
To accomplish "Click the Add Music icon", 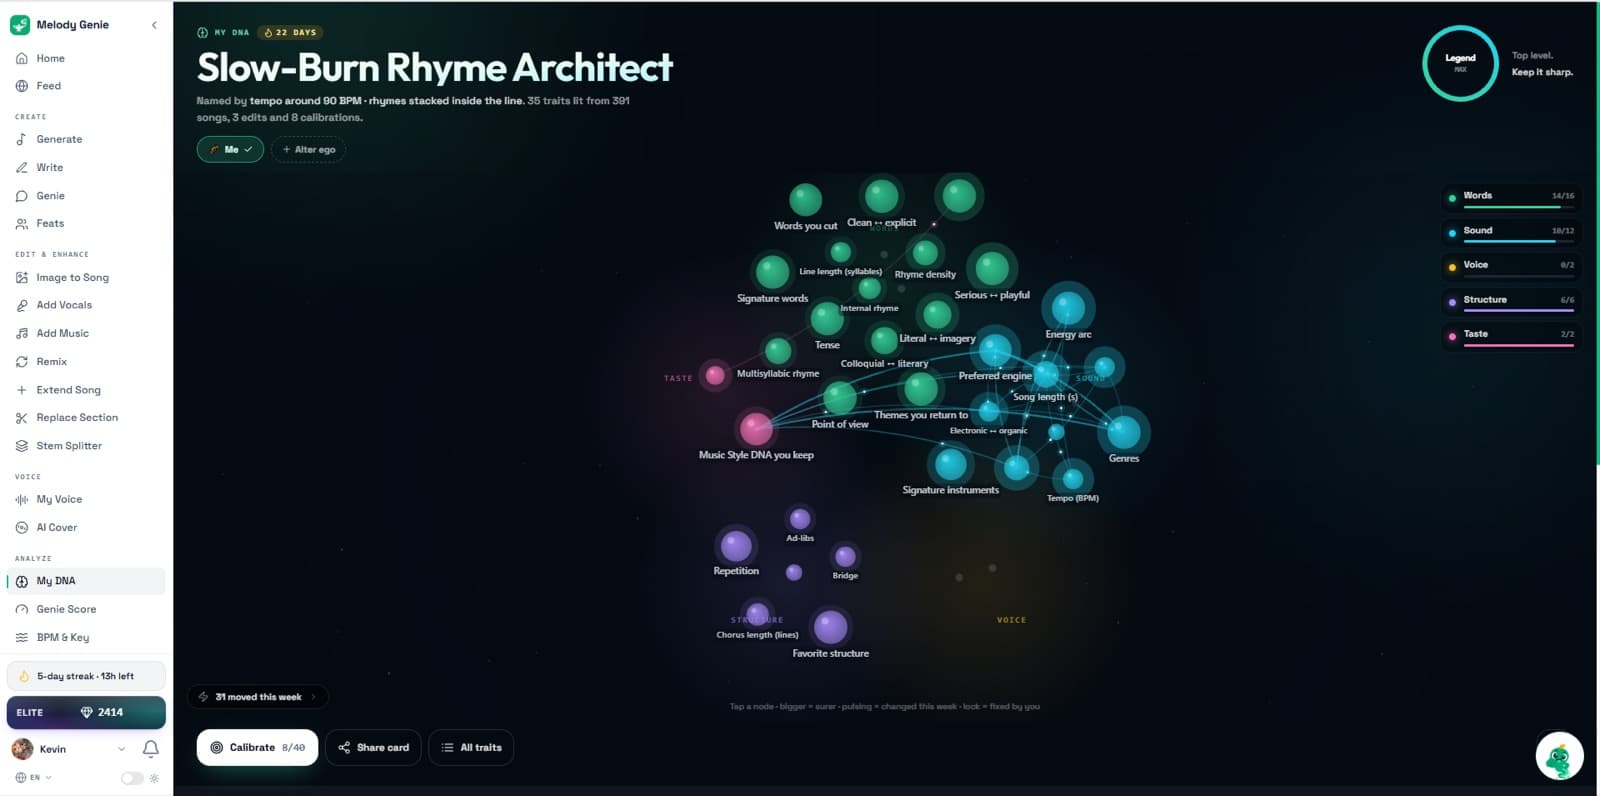I will 22,333.
